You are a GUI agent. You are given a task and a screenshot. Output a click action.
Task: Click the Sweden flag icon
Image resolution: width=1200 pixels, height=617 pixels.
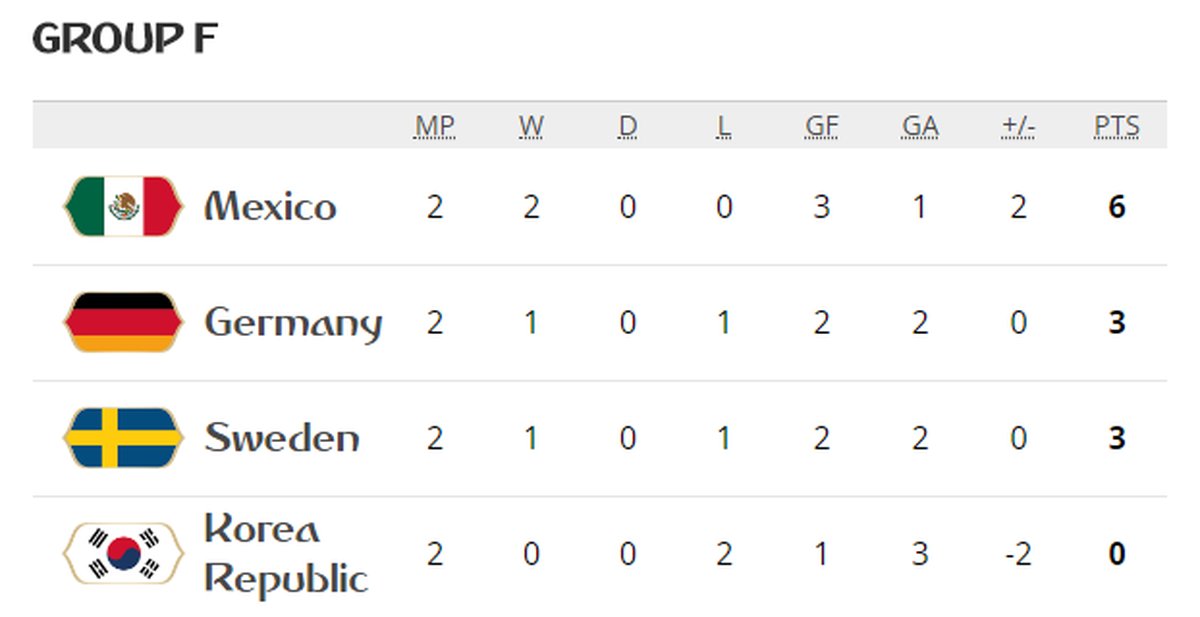coord(124,438)
